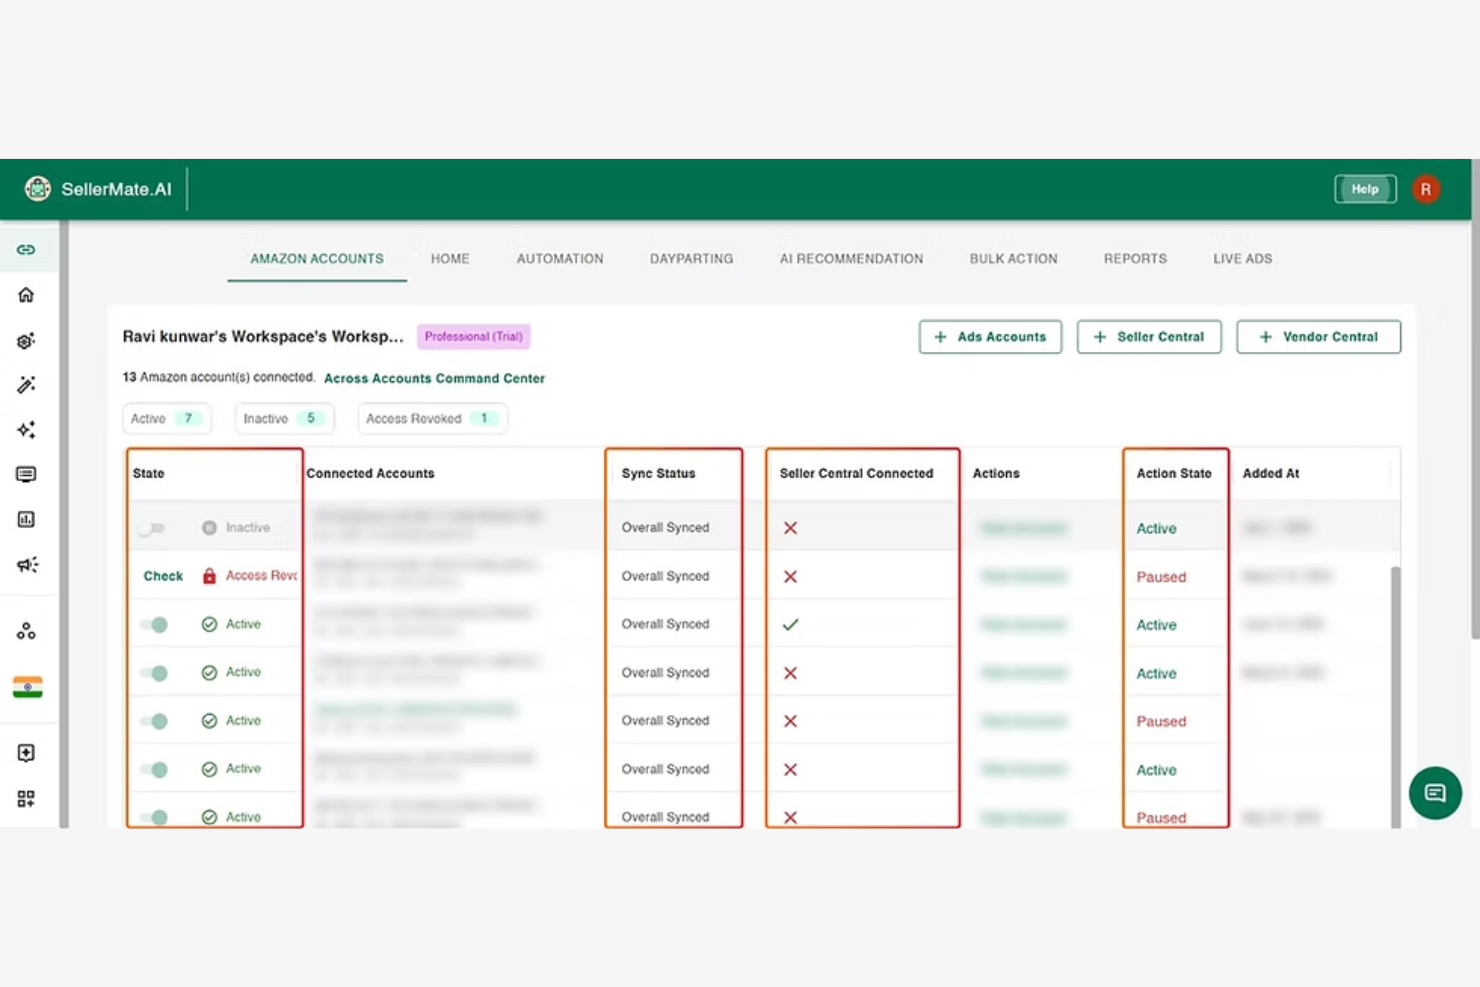Open the Bulk Action tab
Screen dimensions: 1480x987
(1013, 258)
